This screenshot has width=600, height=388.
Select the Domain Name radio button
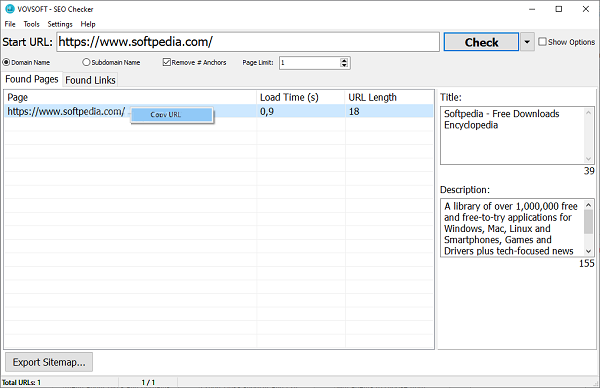click(x=7, y=62)
